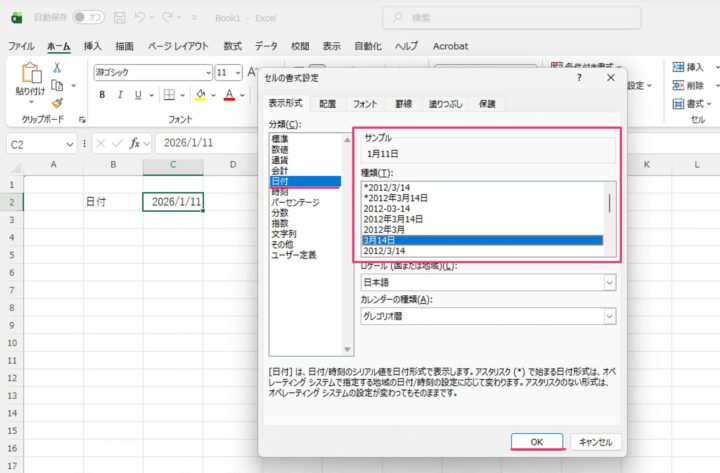720x473 pixels.
Task: Click the Cut scissors icon
Action: 58,67
